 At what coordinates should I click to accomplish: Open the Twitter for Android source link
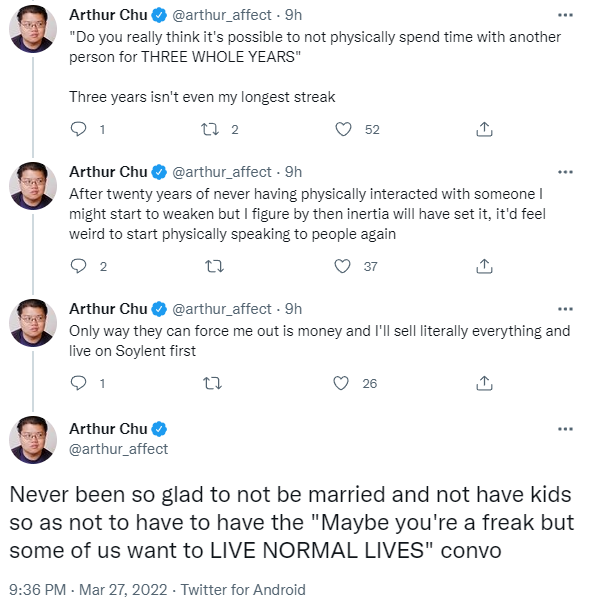[243, 590]
